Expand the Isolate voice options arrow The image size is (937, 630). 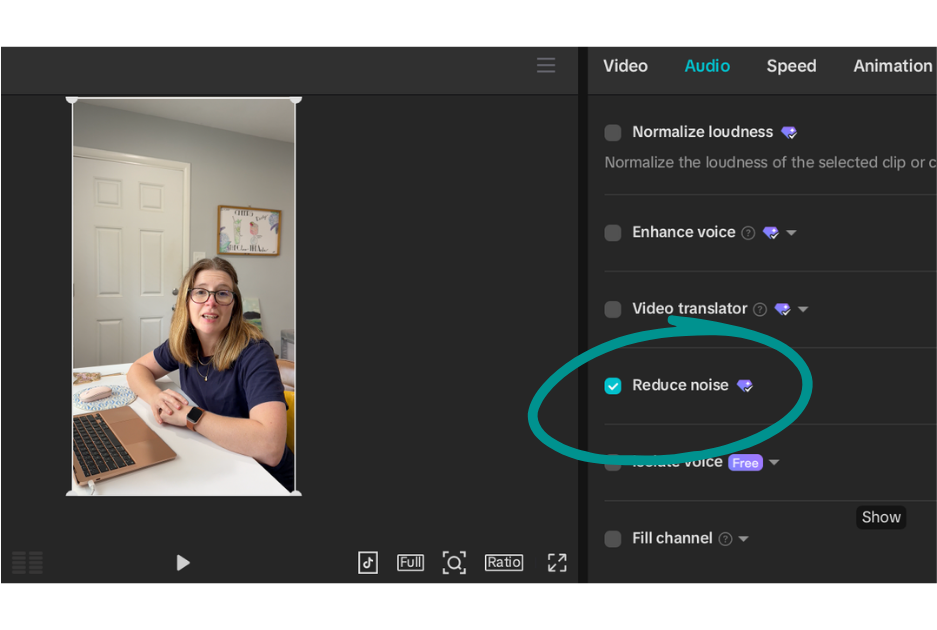point(774,462)
